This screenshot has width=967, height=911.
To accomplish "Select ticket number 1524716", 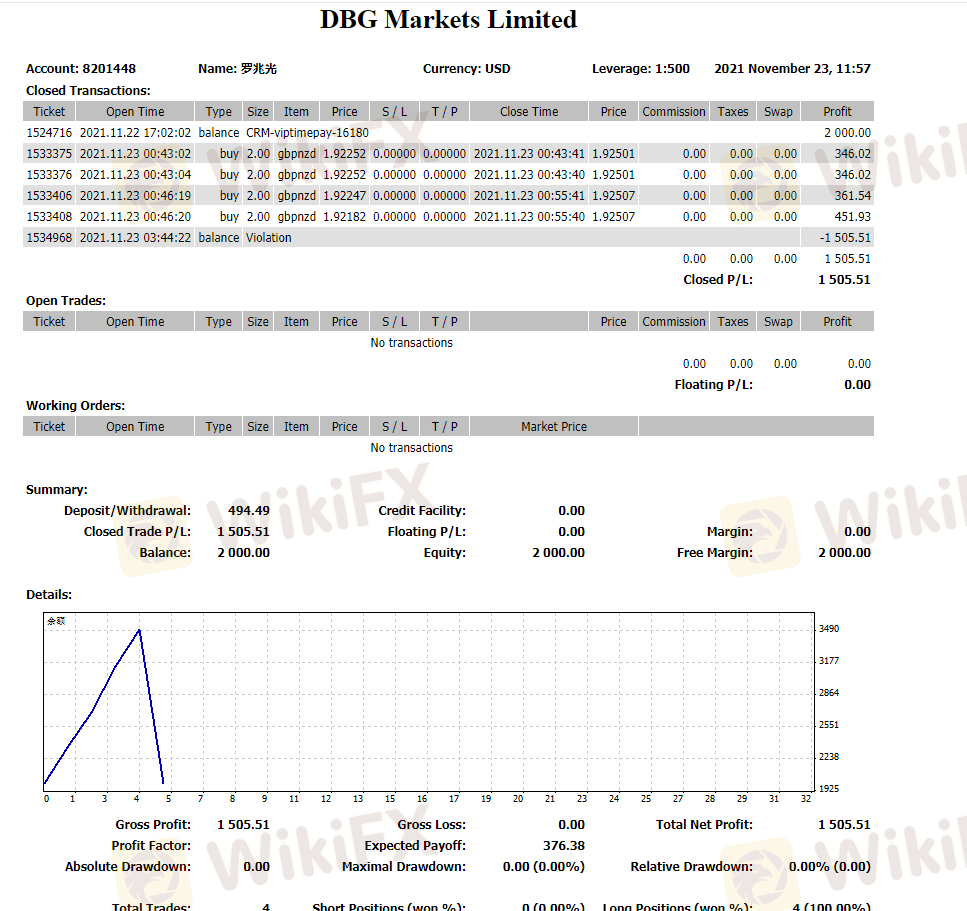I will [49, 133].
